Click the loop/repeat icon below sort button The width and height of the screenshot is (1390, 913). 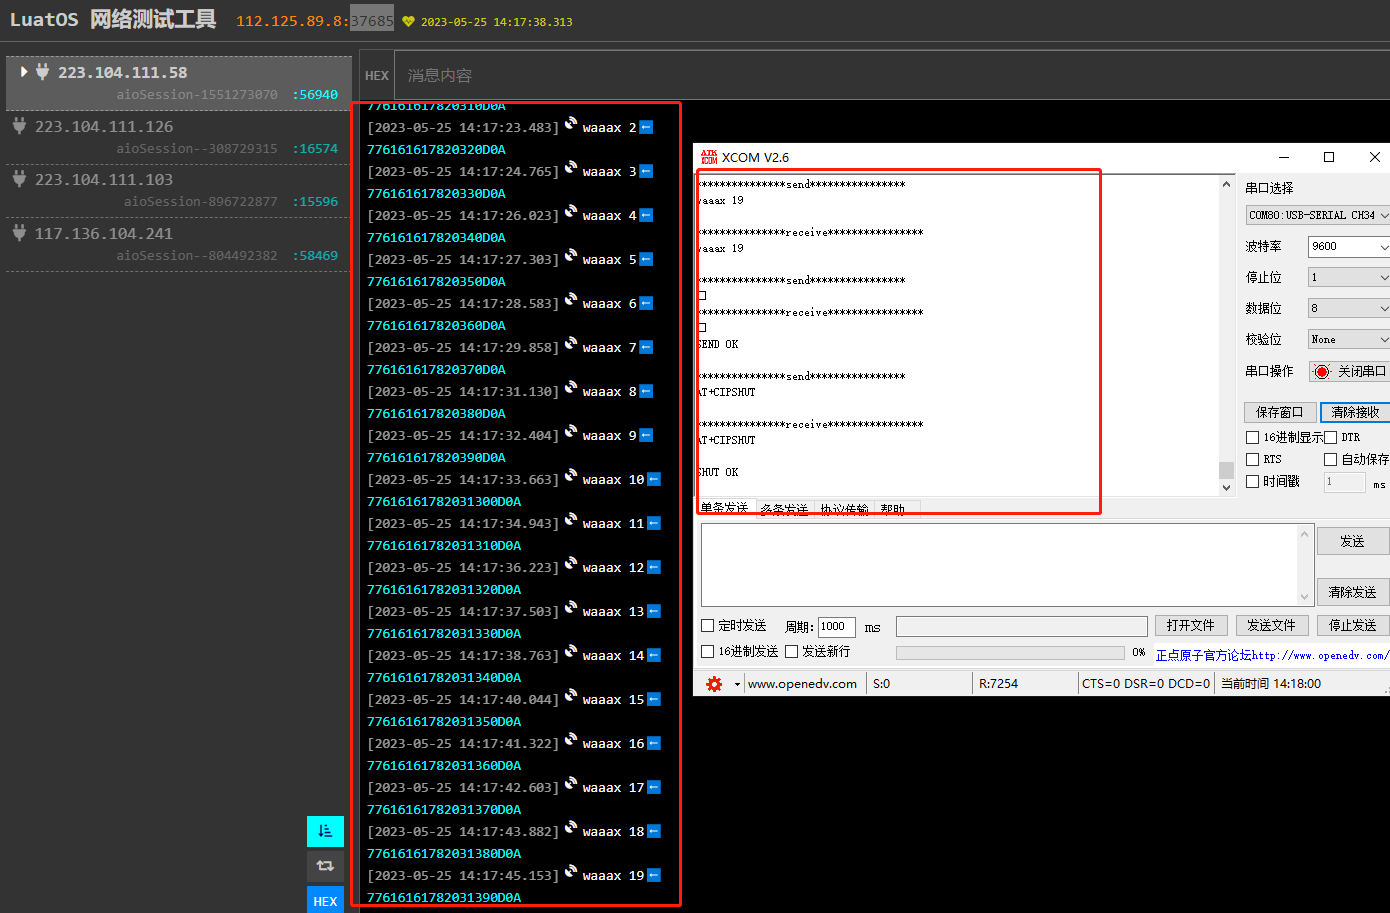325,866
